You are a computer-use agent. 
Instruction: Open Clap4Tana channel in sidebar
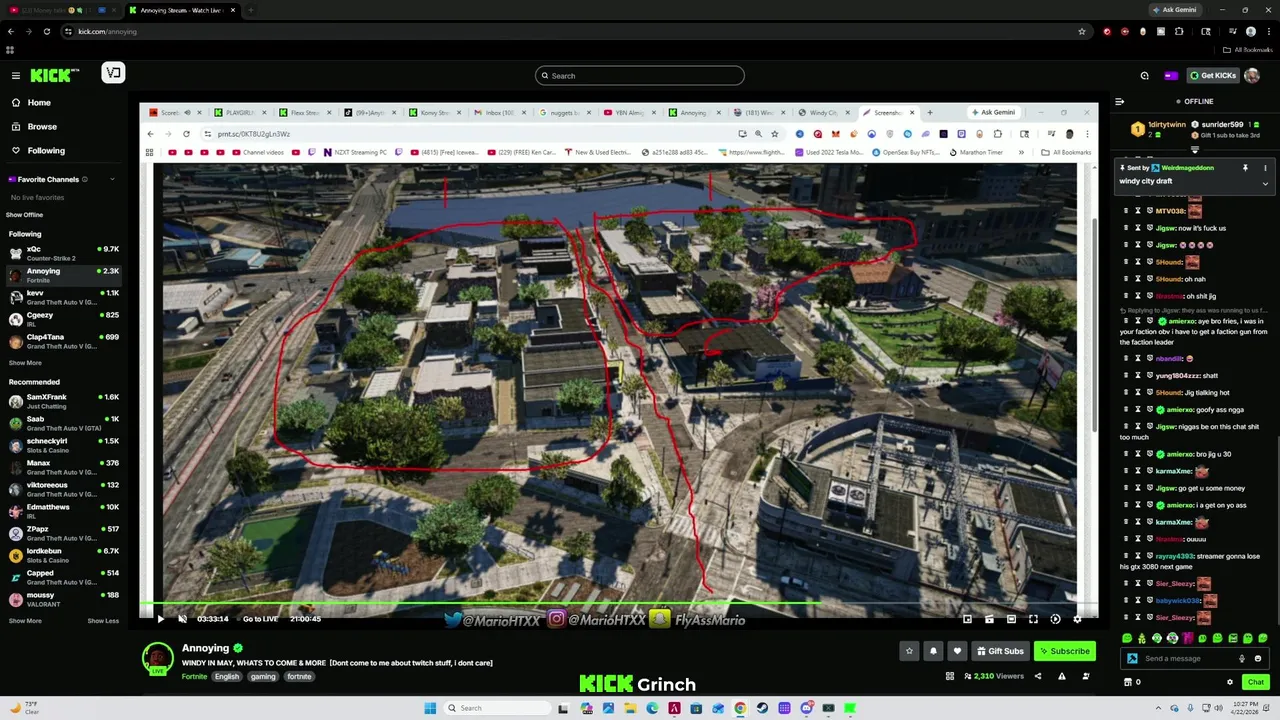click(x=64, y=341)
